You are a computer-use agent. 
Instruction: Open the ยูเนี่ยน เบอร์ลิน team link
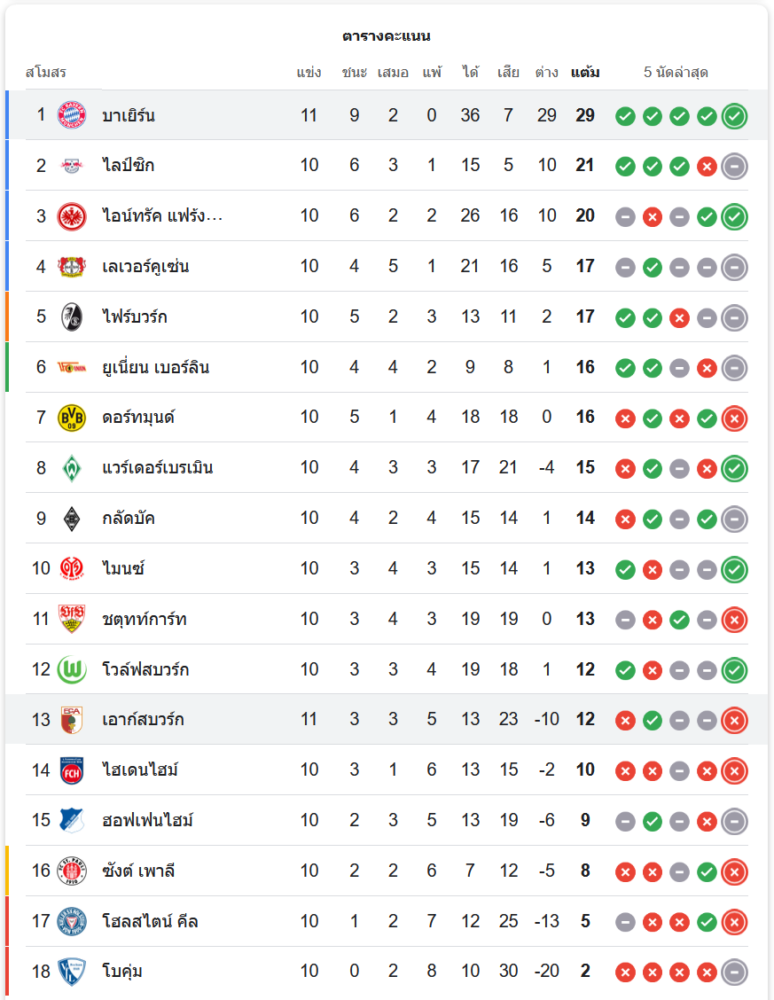155,367
